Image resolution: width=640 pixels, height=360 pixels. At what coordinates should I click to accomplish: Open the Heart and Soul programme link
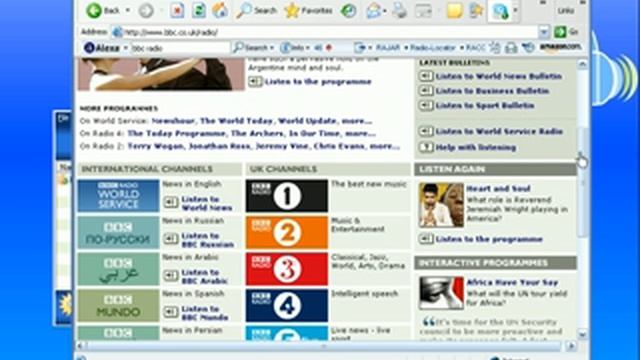click(x=498, y=189)
